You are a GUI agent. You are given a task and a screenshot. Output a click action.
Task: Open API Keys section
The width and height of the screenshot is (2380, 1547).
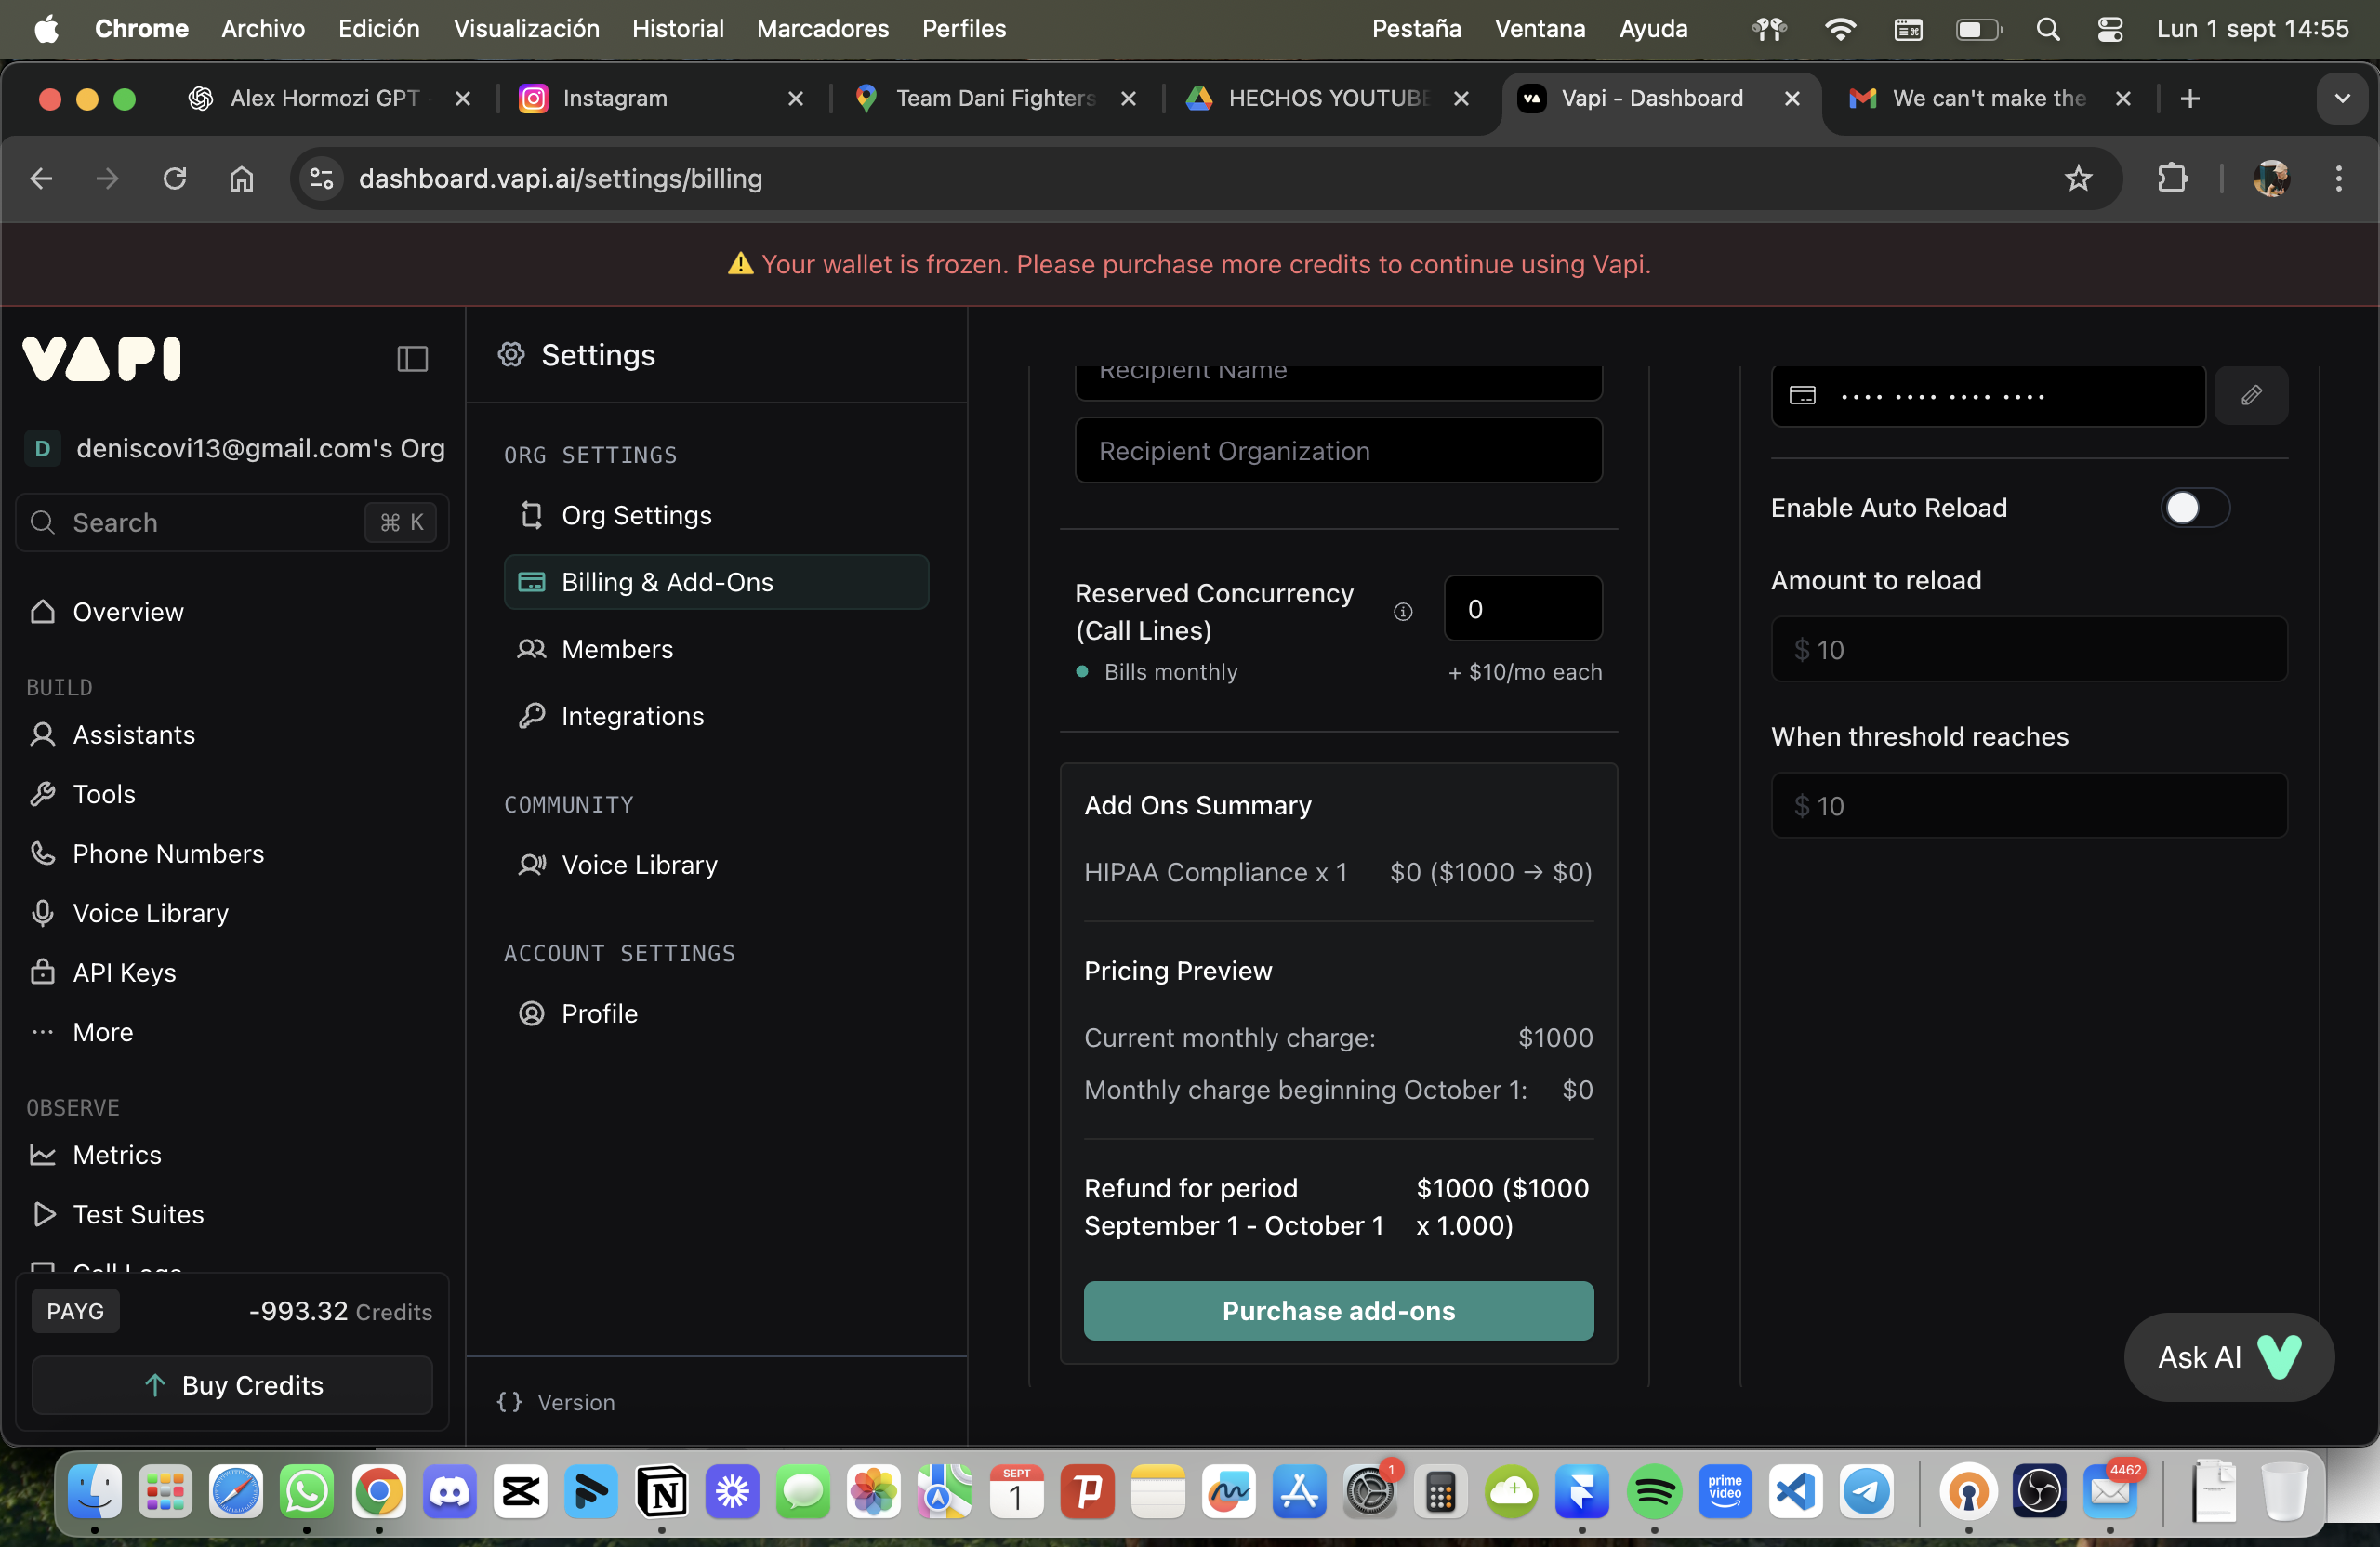click(x=124, y=972)
